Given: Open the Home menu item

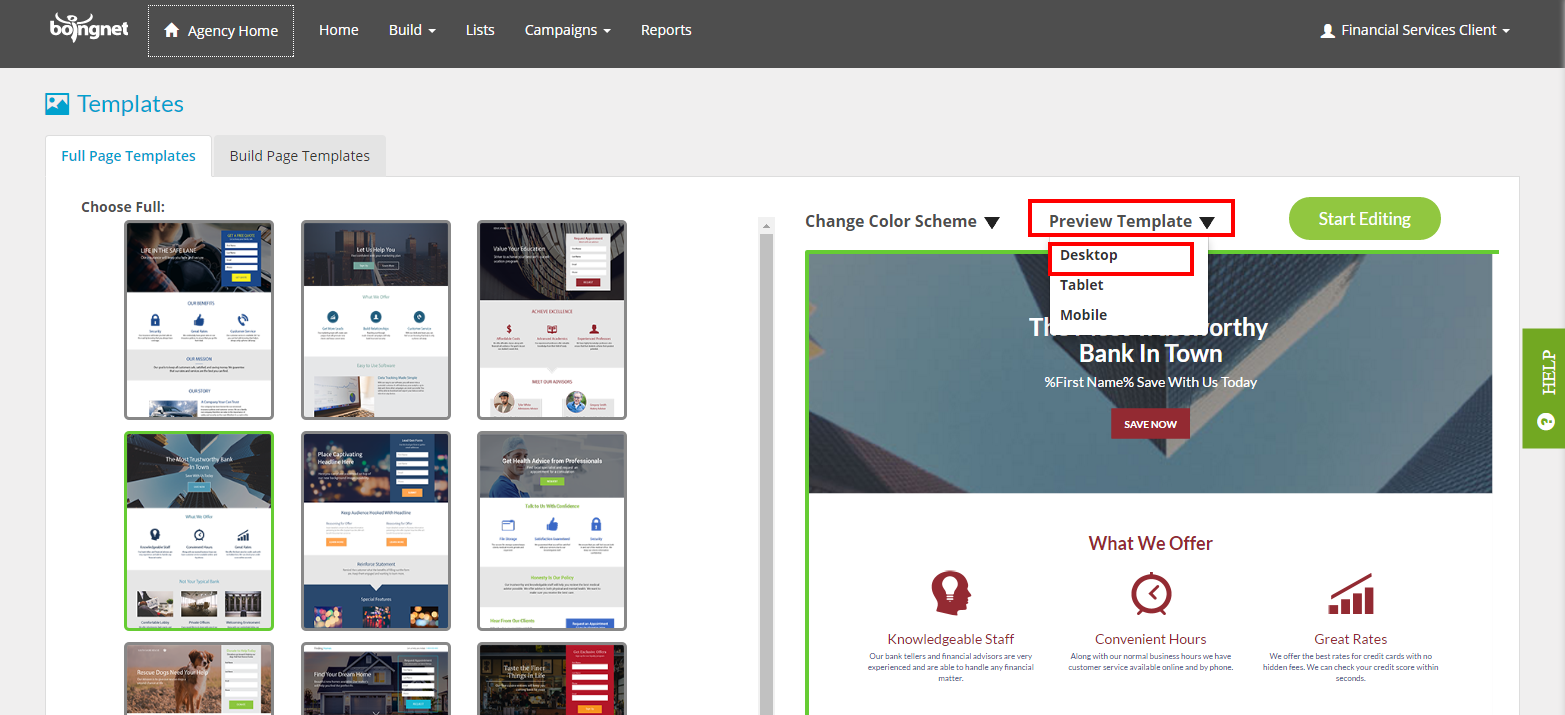Looking at the screenshot, I should 339,30.
